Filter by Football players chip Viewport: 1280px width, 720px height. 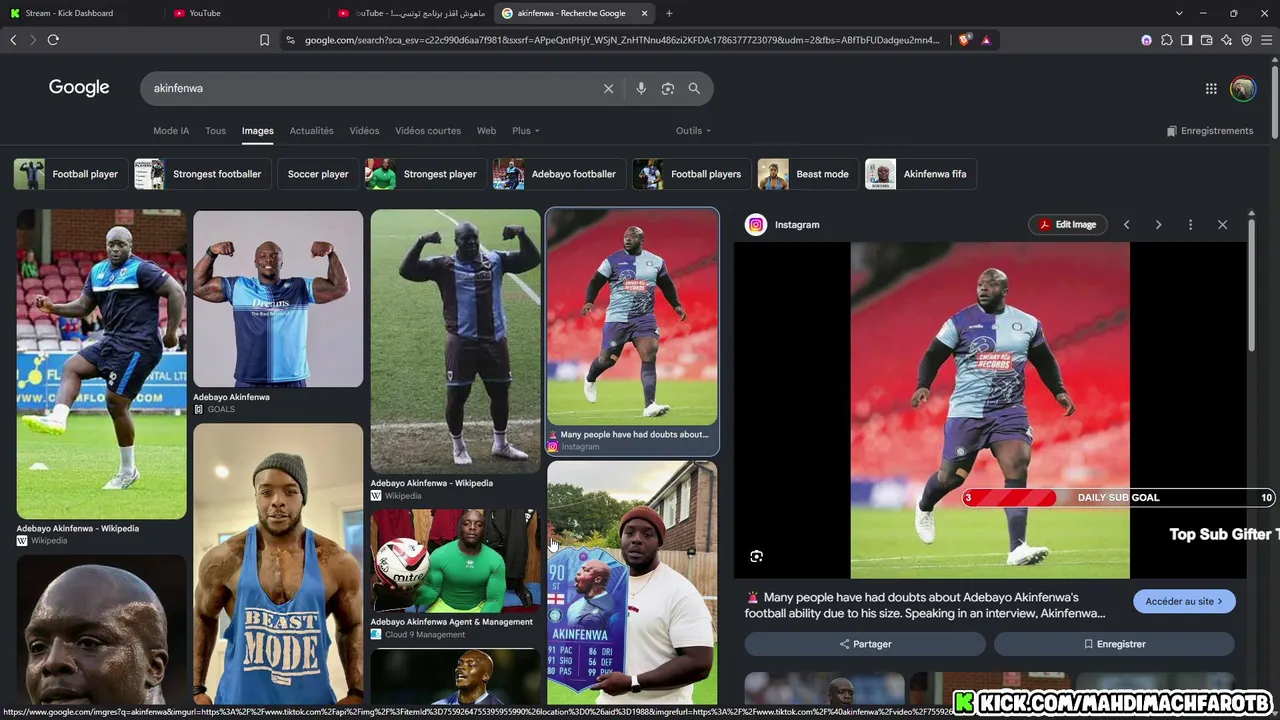692,174
